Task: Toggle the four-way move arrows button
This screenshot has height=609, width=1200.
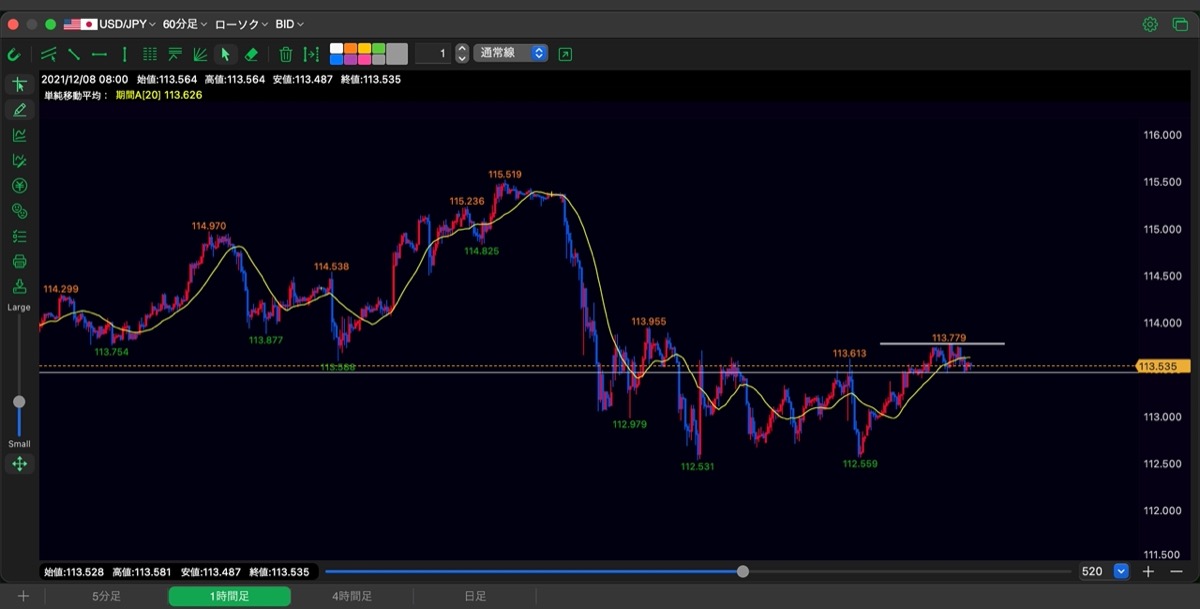Action: [19, 464]
